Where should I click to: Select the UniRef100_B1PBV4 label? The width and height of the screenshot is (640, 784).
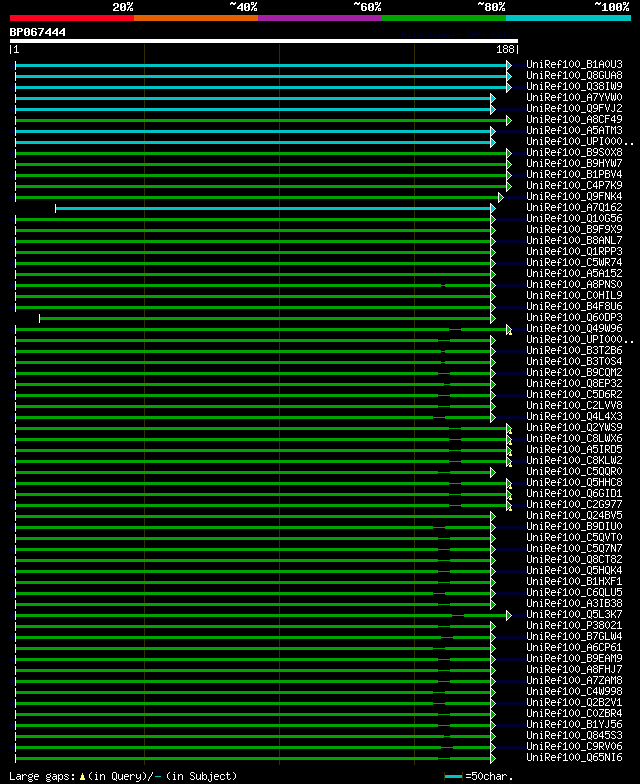point(574,174)
